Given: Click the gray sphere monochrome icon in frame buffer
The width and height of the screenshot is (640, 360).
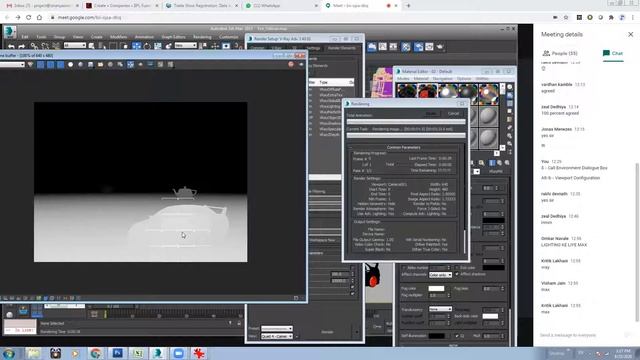Looking at the screenshot, I should pos(80,64).
